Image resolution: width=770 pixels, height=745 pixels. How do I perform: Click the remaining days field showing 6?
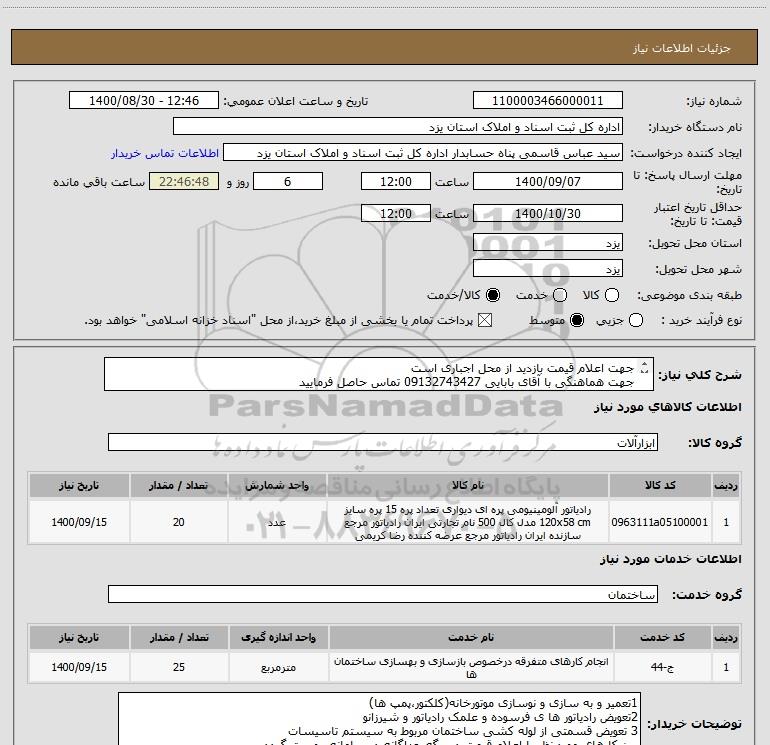click(x=288, y=181)
